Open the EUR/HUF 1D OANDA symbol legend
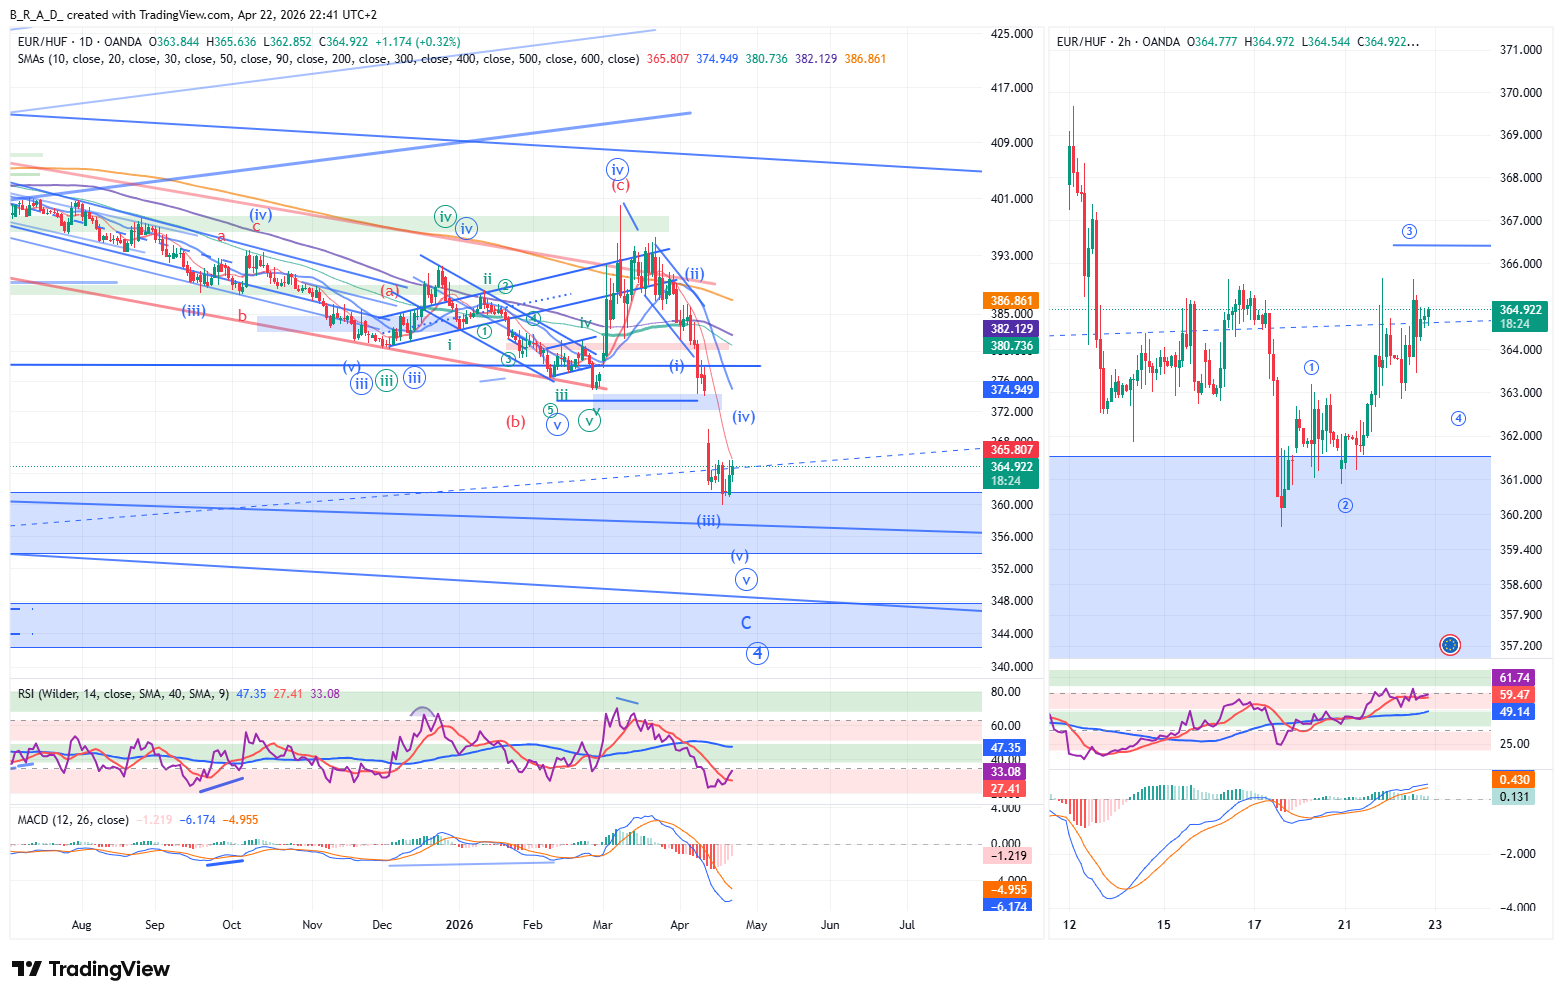Image resolution: width=1563 pixels, height=999 pixels. [x=80, y=42]
